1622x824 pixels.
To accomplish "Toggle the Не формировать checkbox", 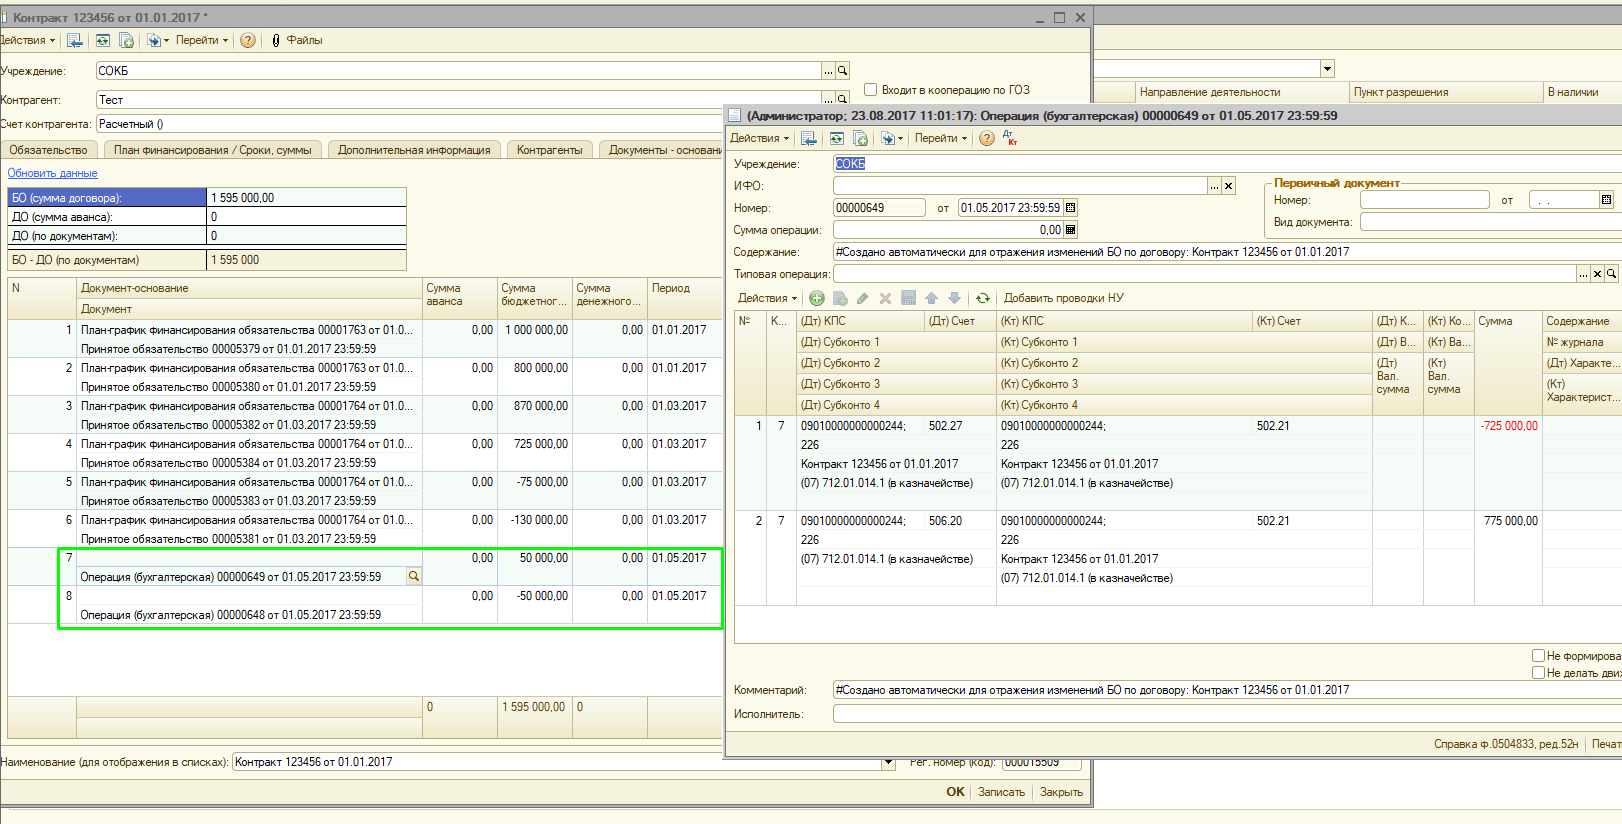I will click(x=1539, y=656).
